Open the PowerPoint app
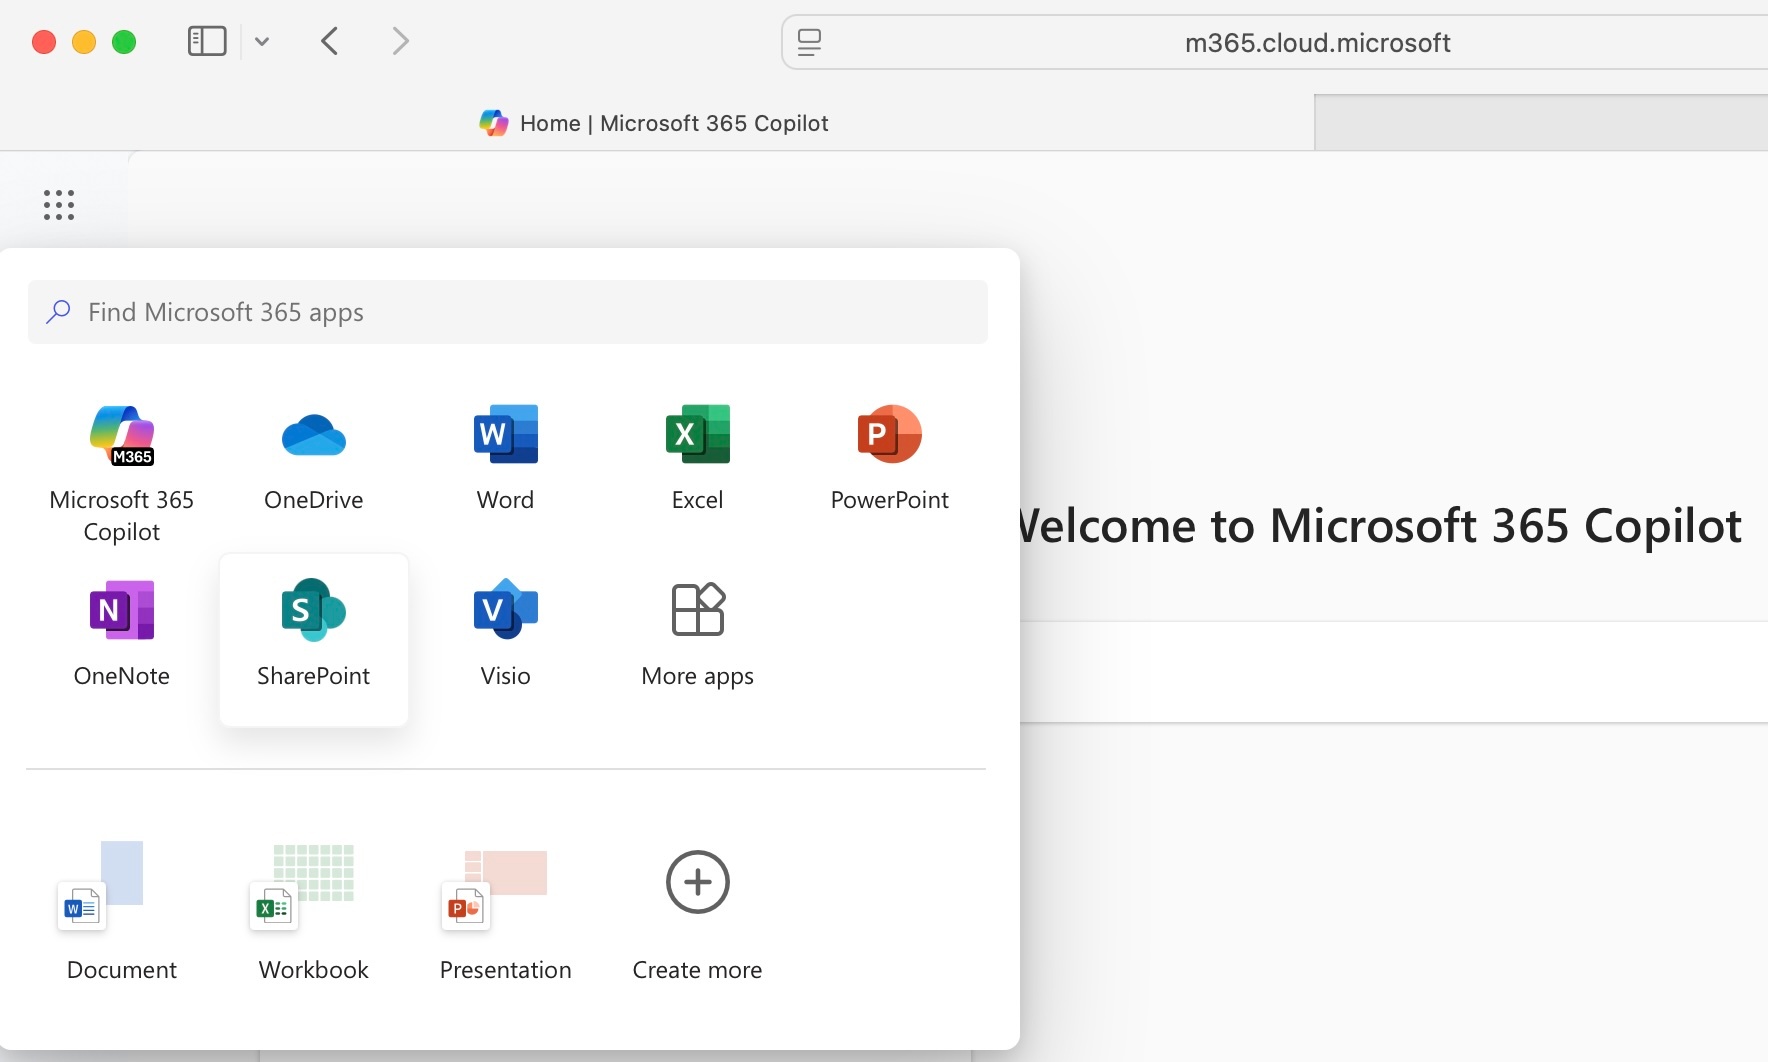 890,458
